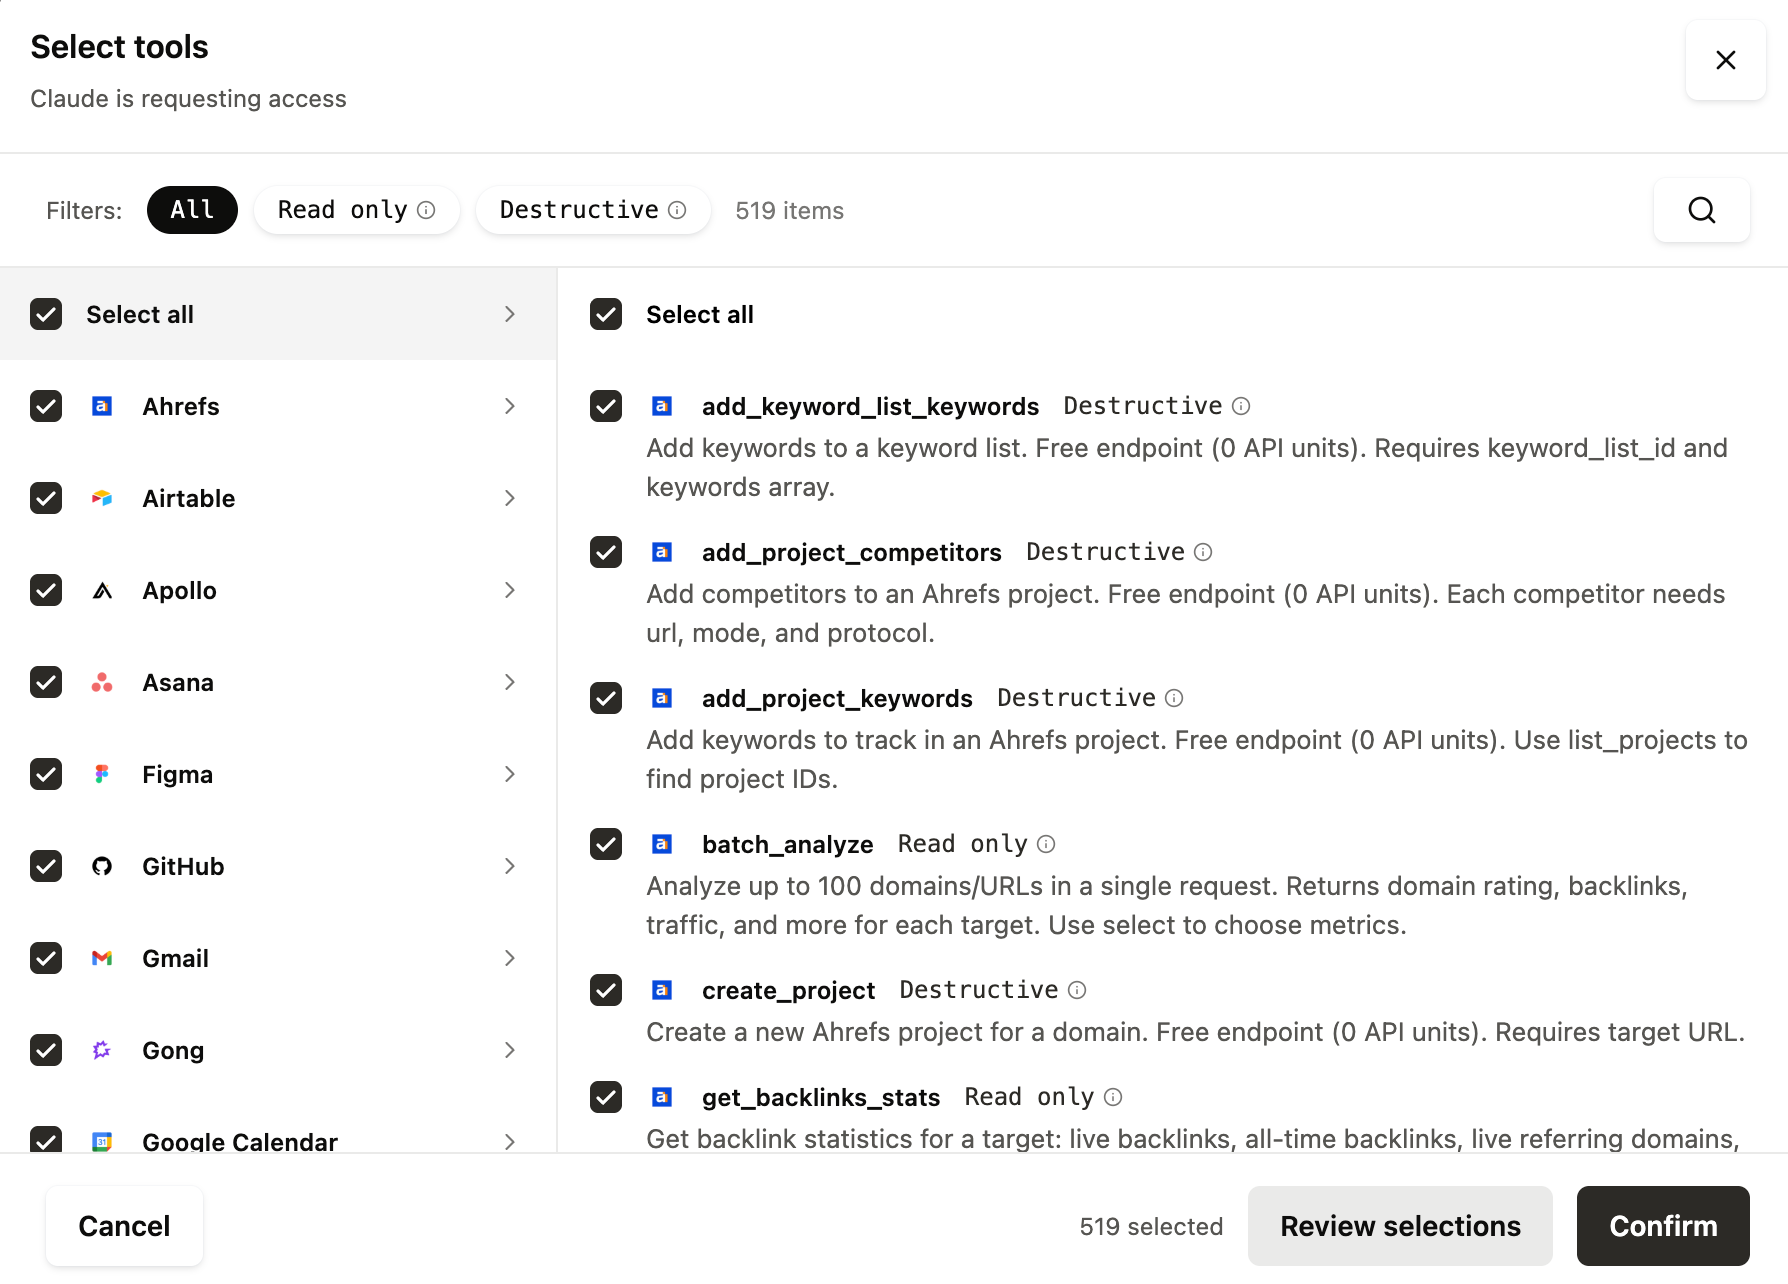Uncheck the Apollo connector checkbox

coord(46,590)
